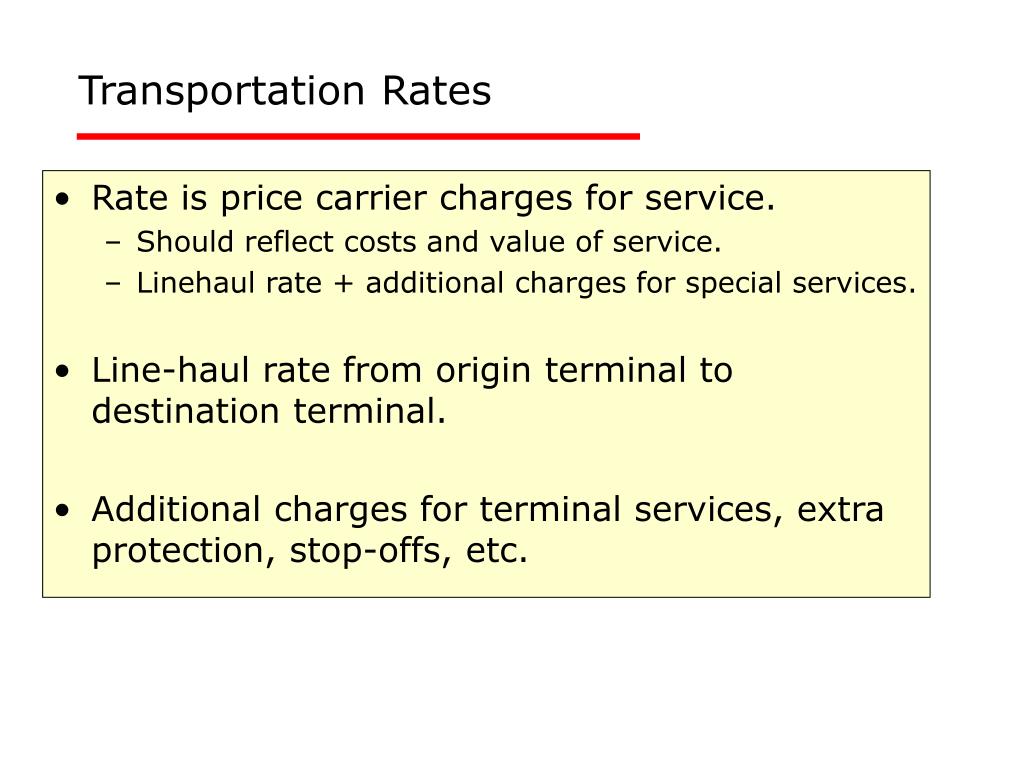Click the dash before 'Should reflect costs'
1024x768 pixels.
click(114, 243)
